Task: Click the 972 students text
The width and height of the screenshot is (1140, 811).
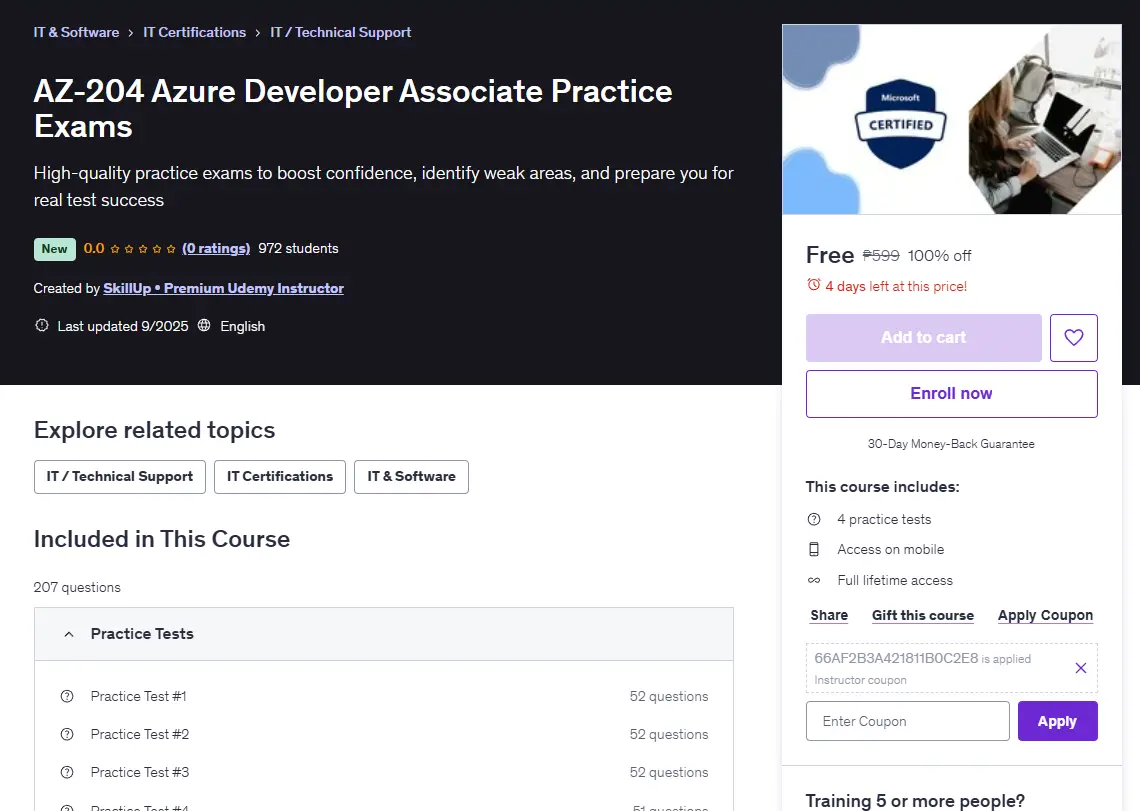Action: tap(298, 248)
